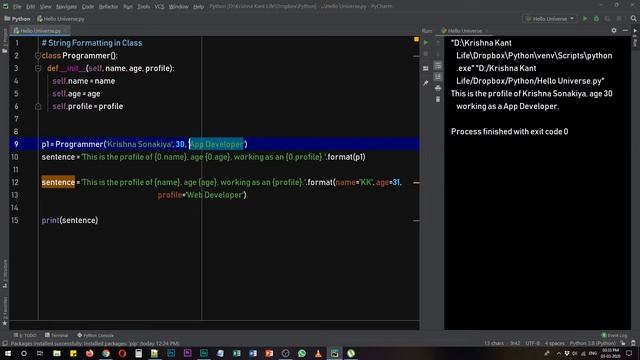Open Opera from the taskbar
The width and height of the screenshot is (640, 360).
tap(122, 353)
